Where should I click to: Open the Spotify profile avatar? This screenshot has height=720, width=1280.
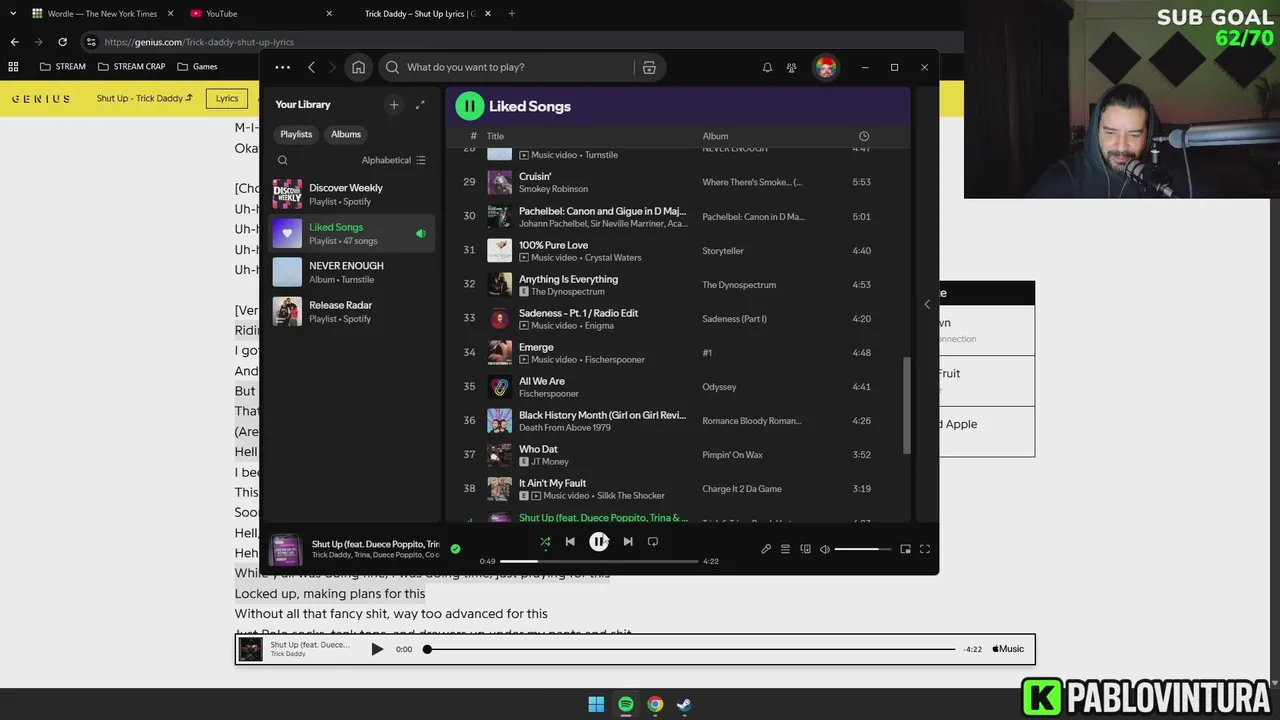pyautogui.click(x=825, y=67)
